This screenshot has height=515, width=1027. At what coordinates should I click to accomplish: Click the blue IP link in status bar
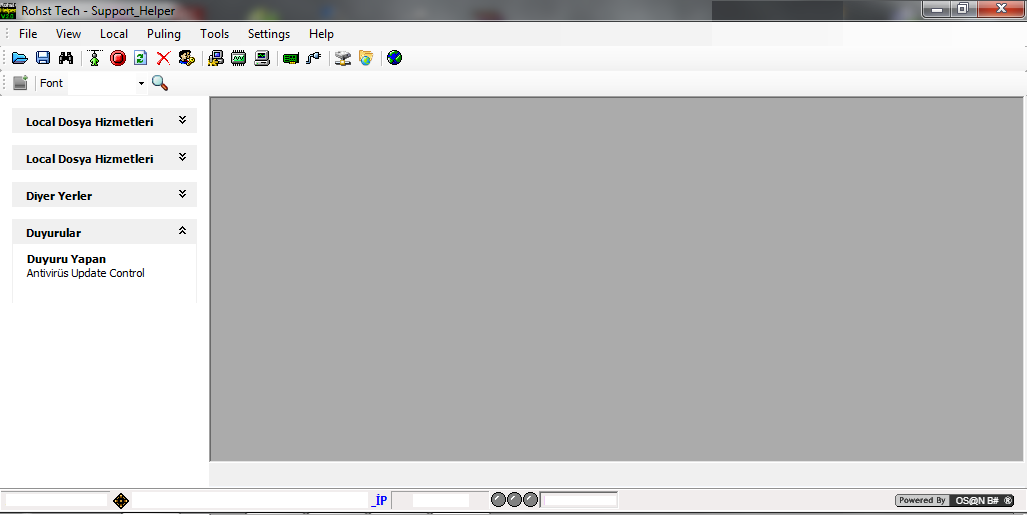click(379, 501)
